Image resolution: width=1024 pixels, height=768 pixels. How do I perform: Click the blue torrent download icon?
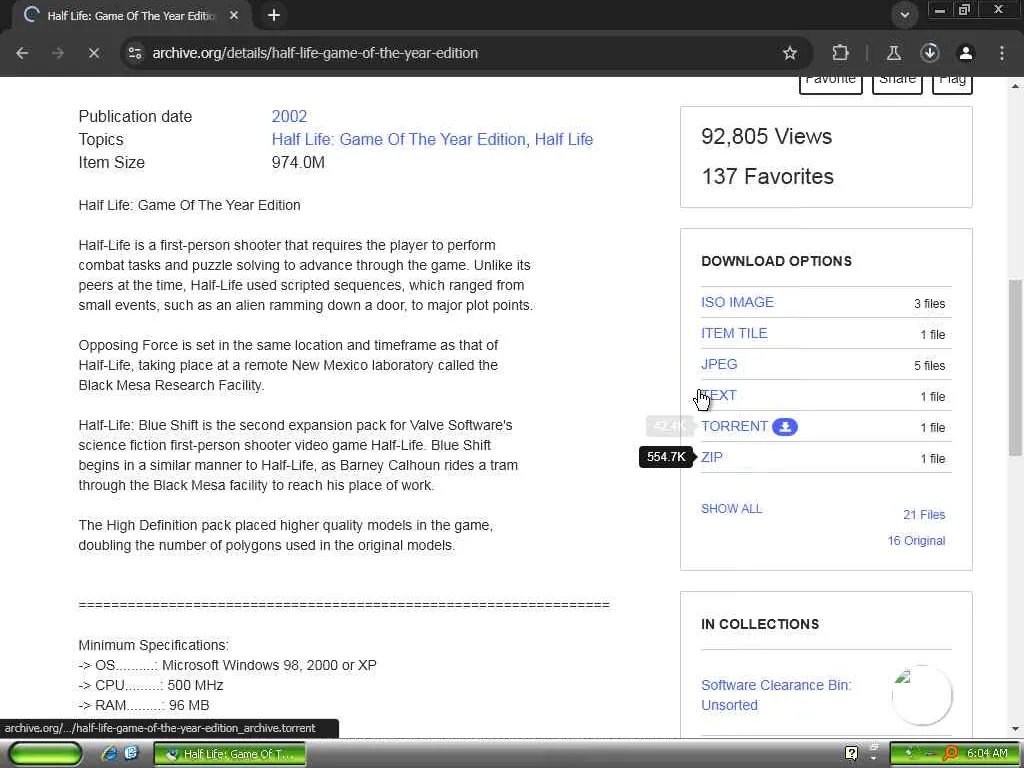pos(785,426)
